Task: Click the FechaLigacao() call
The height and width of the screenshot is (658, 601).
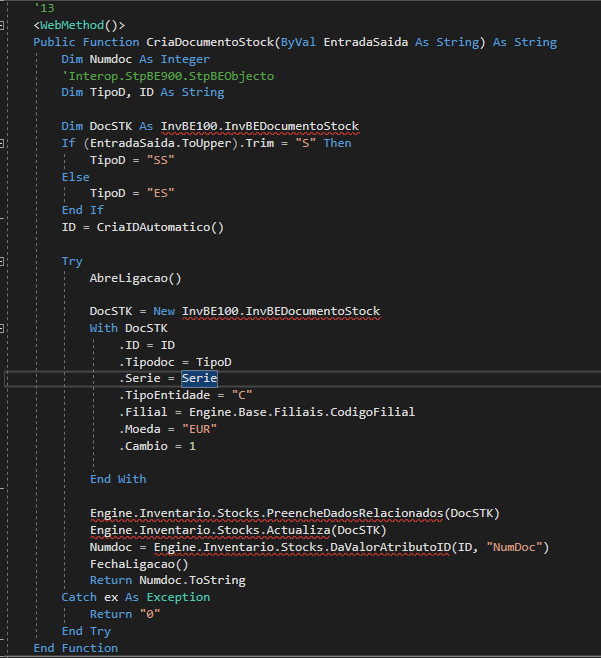Action: [x=131, y=564]
